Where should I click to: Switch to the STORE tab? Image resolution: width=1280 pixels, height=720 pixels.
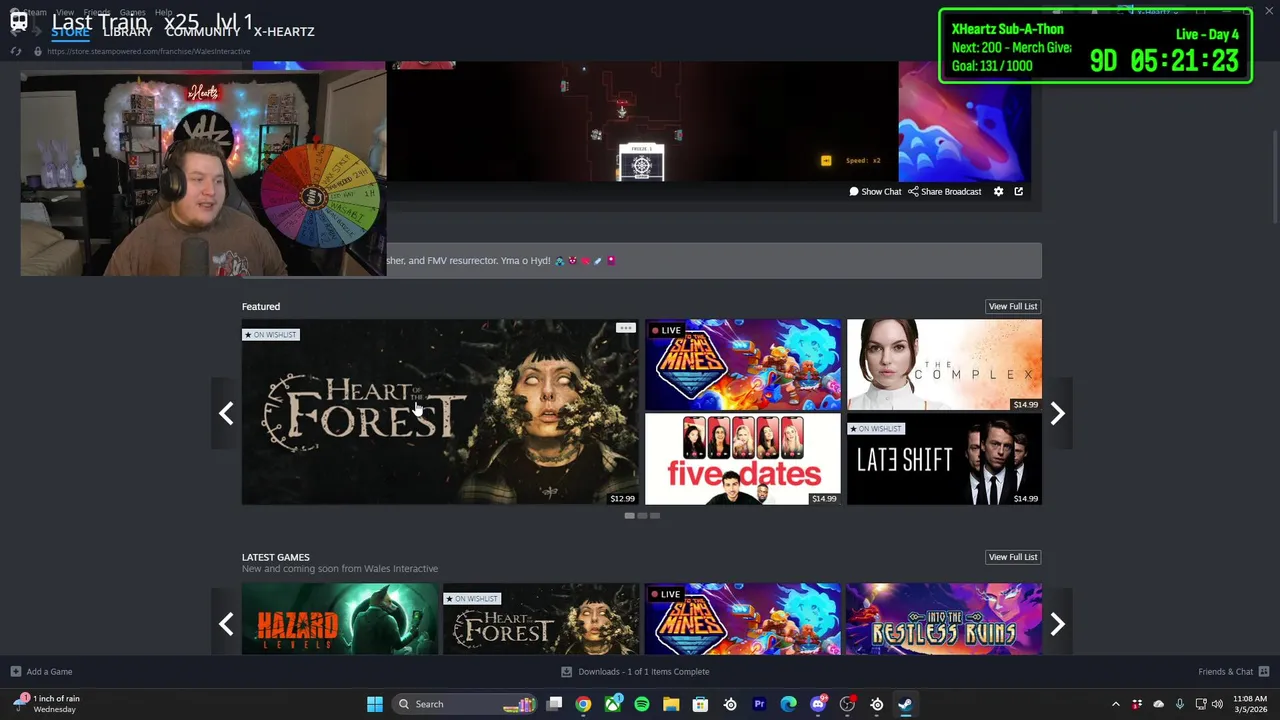coord(70,31)
